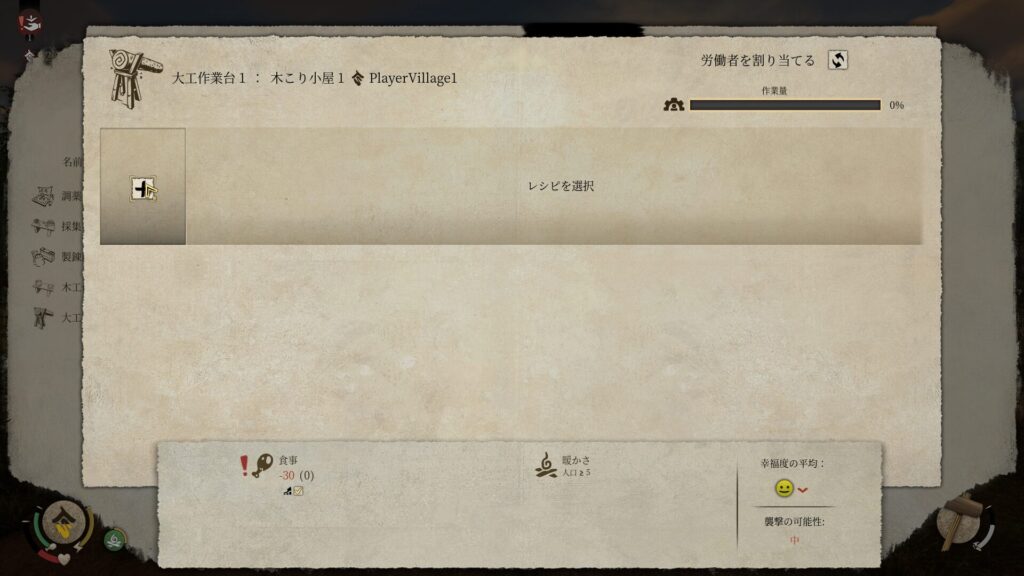
Task: Toggle the small checkbox under 食事
Action: coord(298,490)
